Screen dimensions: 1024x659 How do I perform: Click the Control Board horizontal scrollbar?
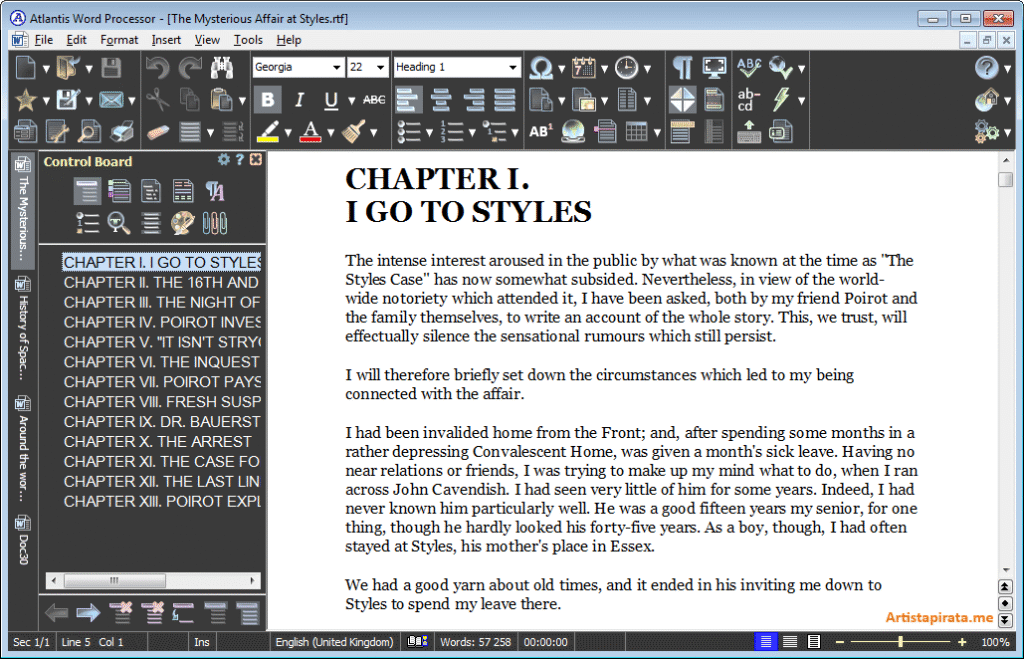pyautogui.click(x=153, y=581)
